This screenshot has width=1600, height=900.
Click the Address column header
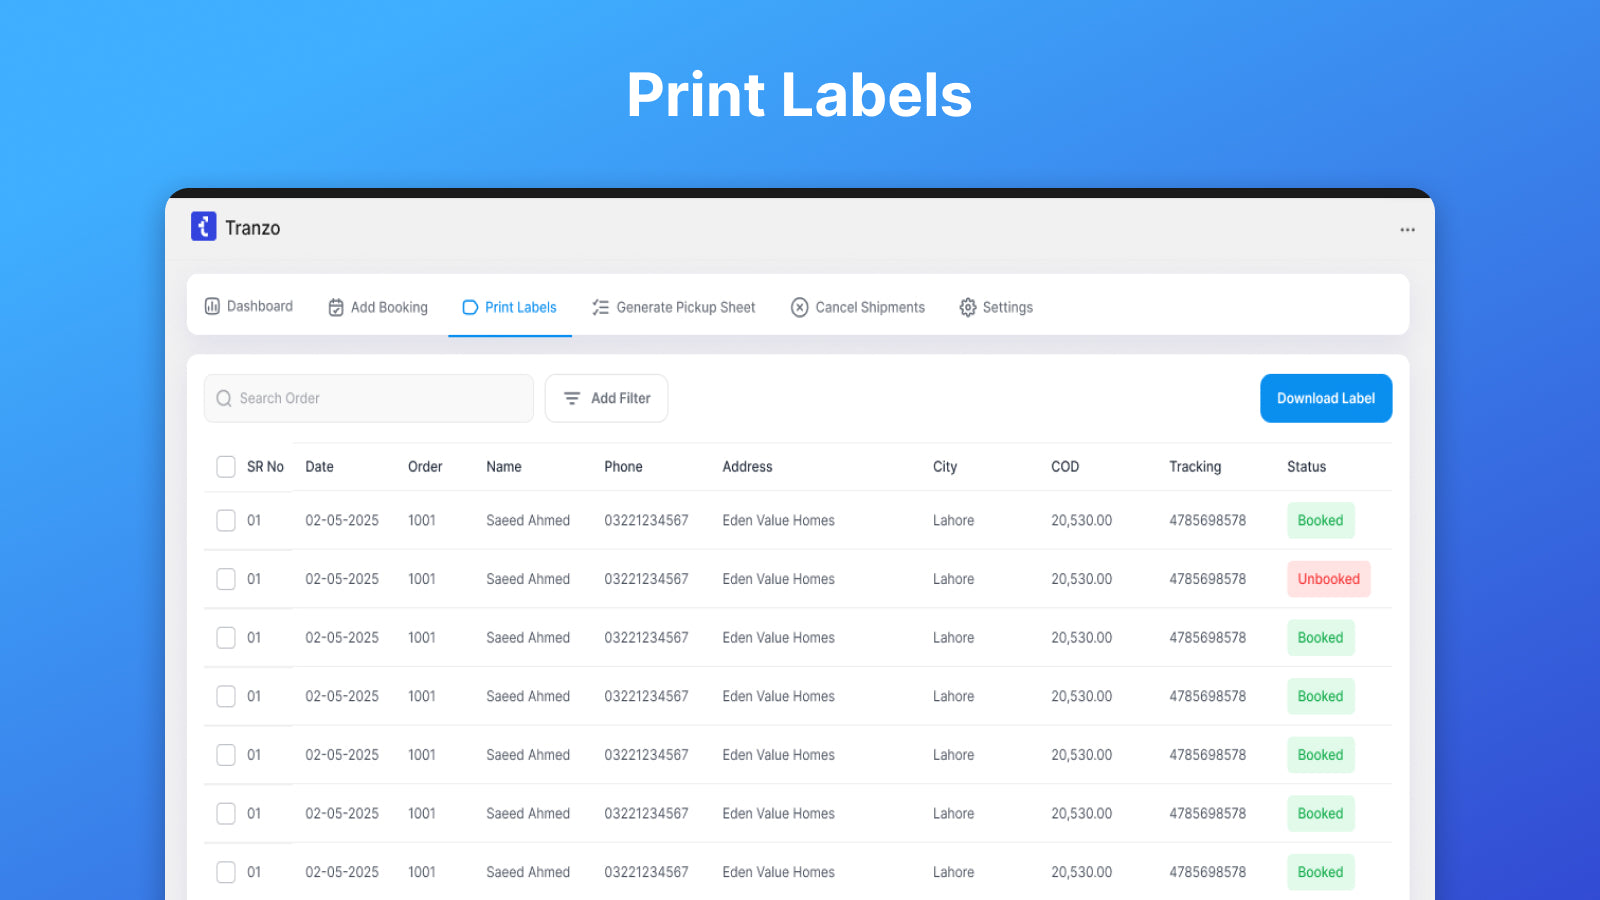coord(748,467)
